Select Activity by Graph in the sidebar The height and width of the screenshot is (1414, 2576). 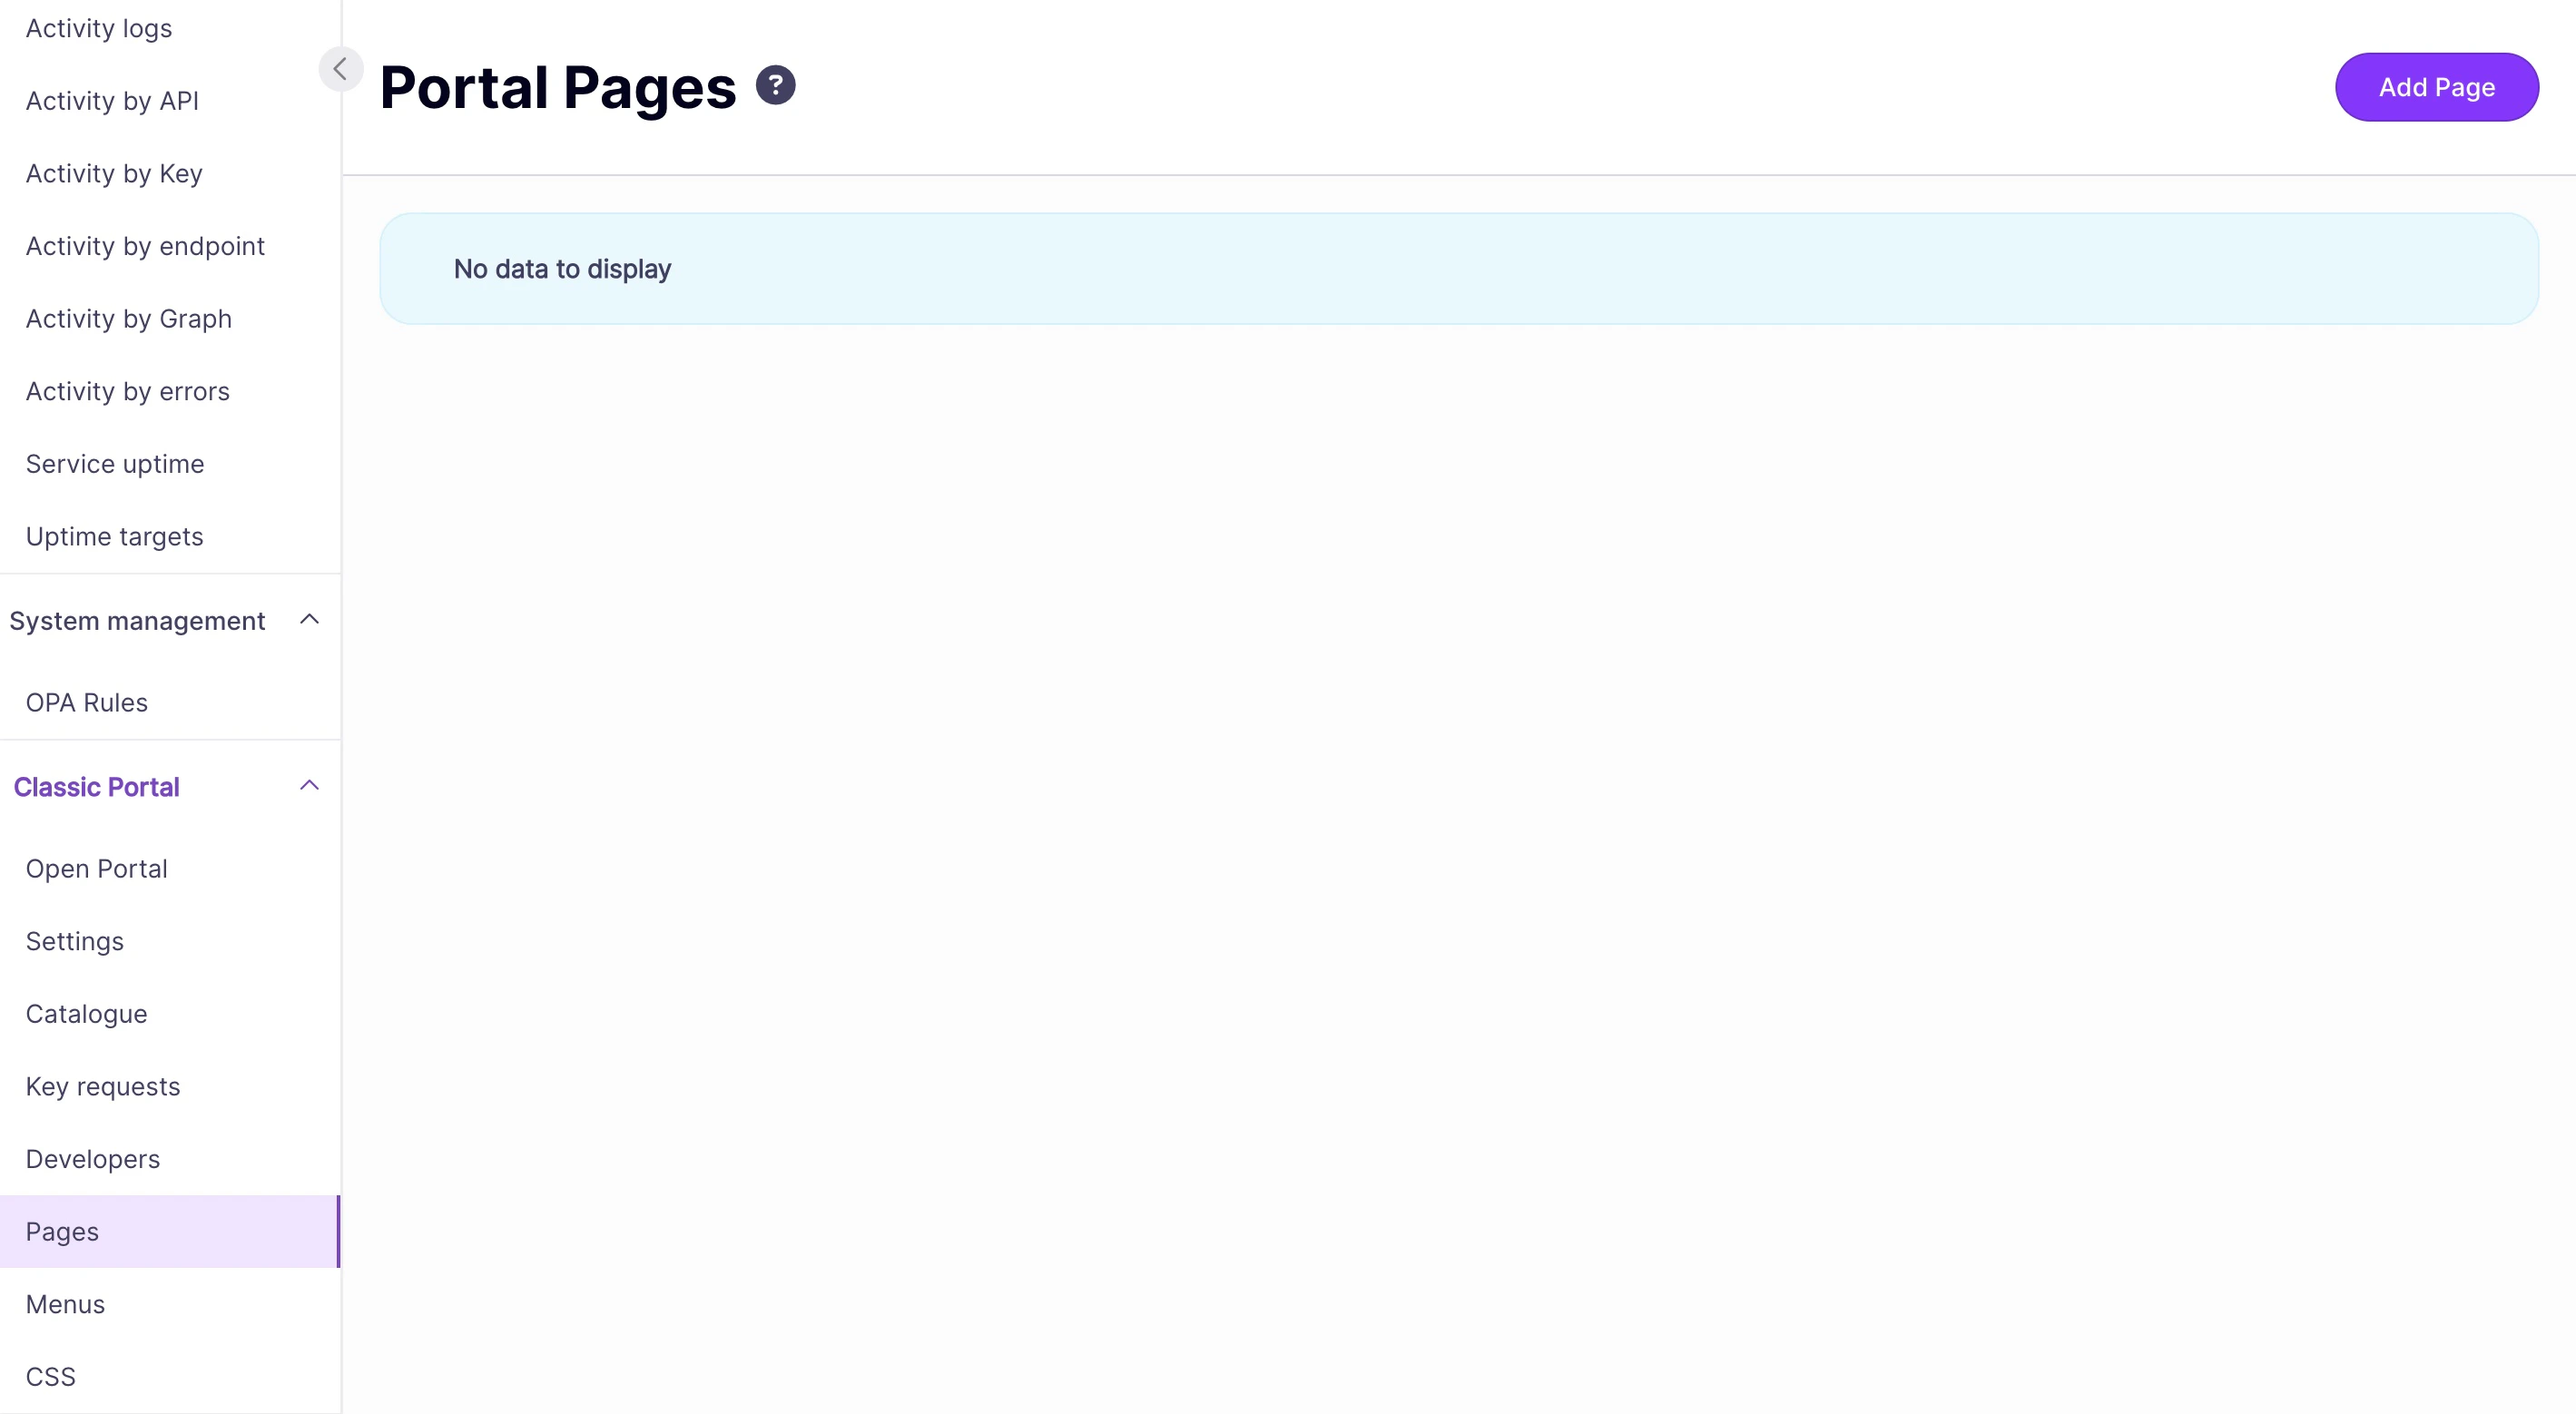pos(128,318)
